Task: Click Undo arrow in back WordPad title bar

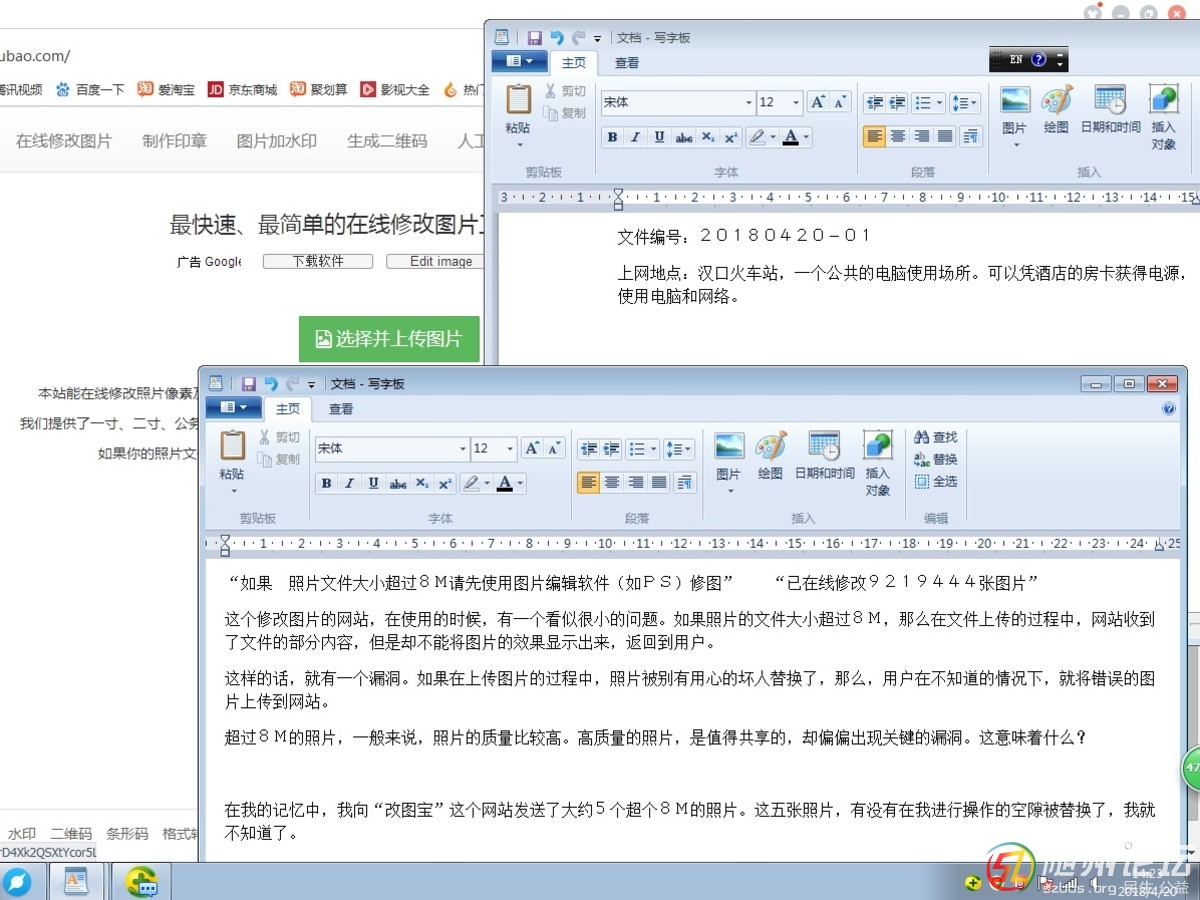Action: [x=557, y=38]
